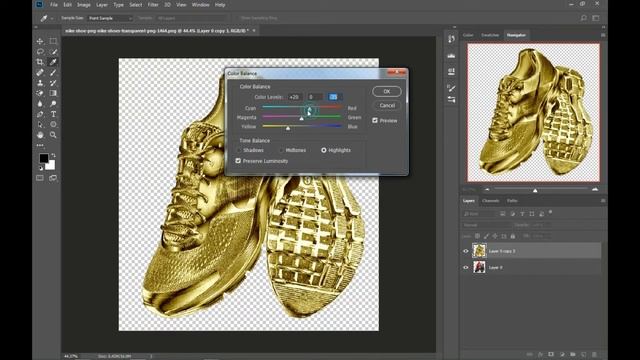This screenshot has width=640, height=360.
Task: Close the Color Balance dialog
Action: pos(396,73)
